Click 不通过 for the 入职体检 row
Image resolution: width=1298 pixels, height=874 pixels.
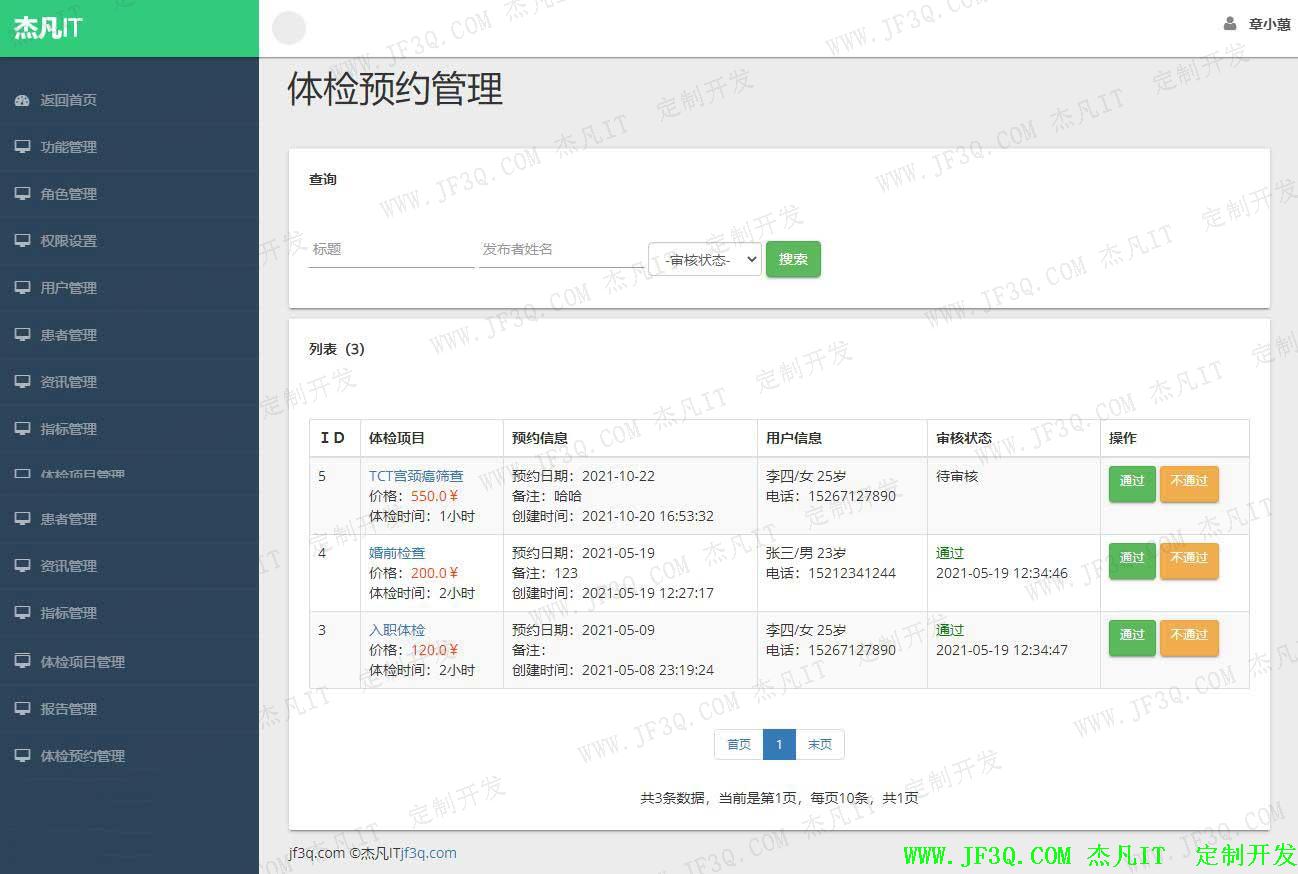1189,636
